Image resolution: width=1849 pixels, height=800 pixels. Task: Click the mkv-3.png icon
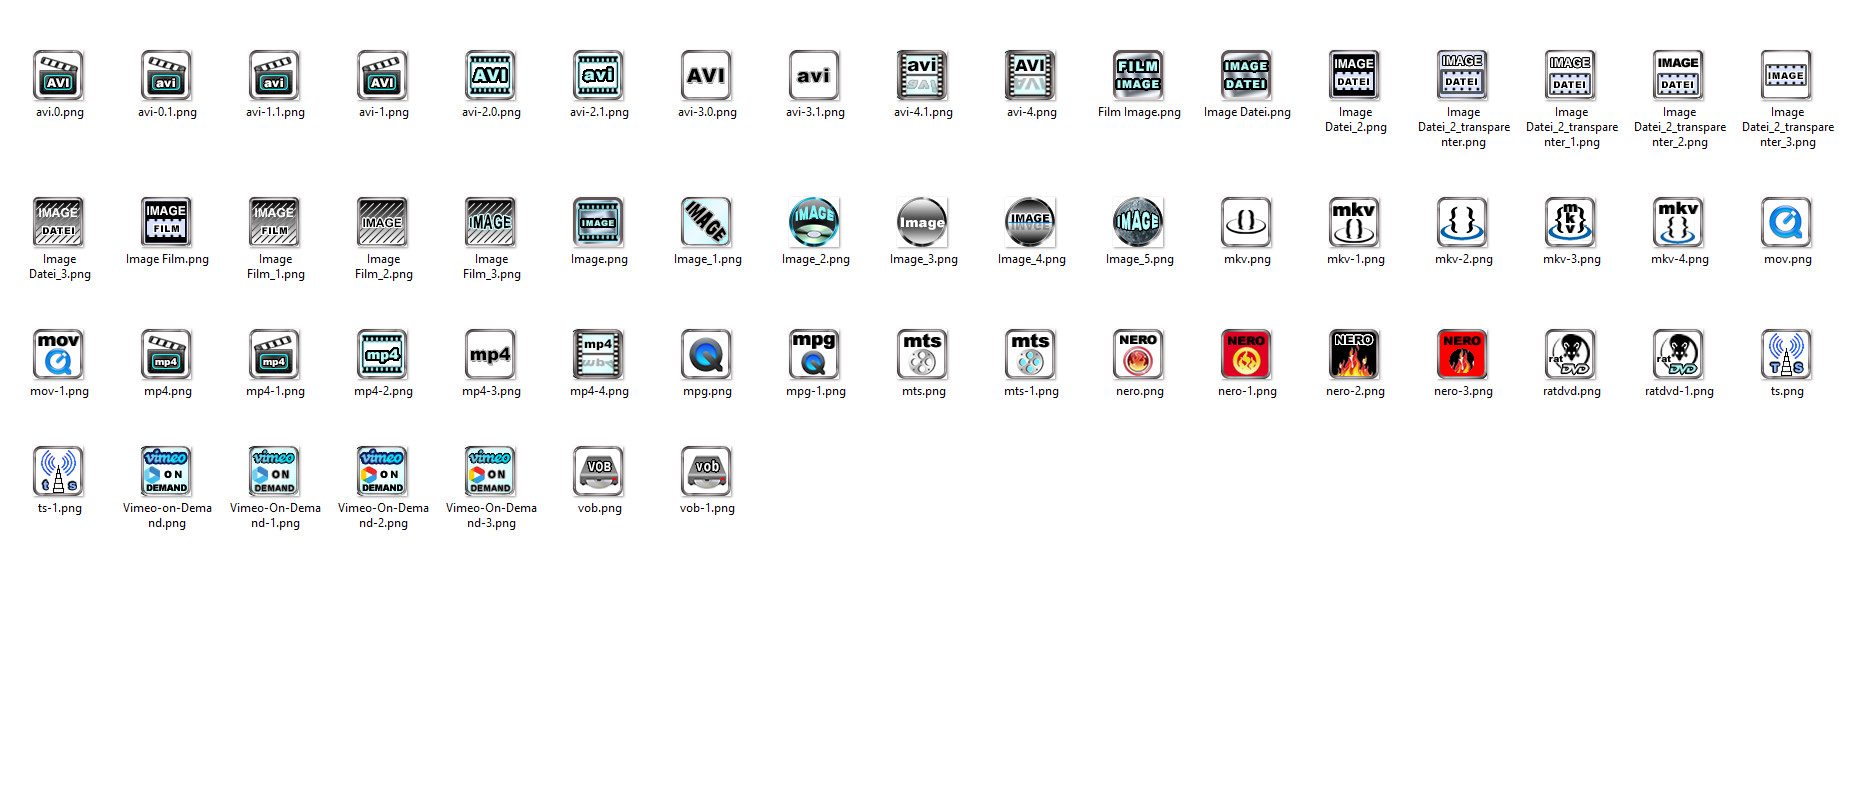(1571, 222)
